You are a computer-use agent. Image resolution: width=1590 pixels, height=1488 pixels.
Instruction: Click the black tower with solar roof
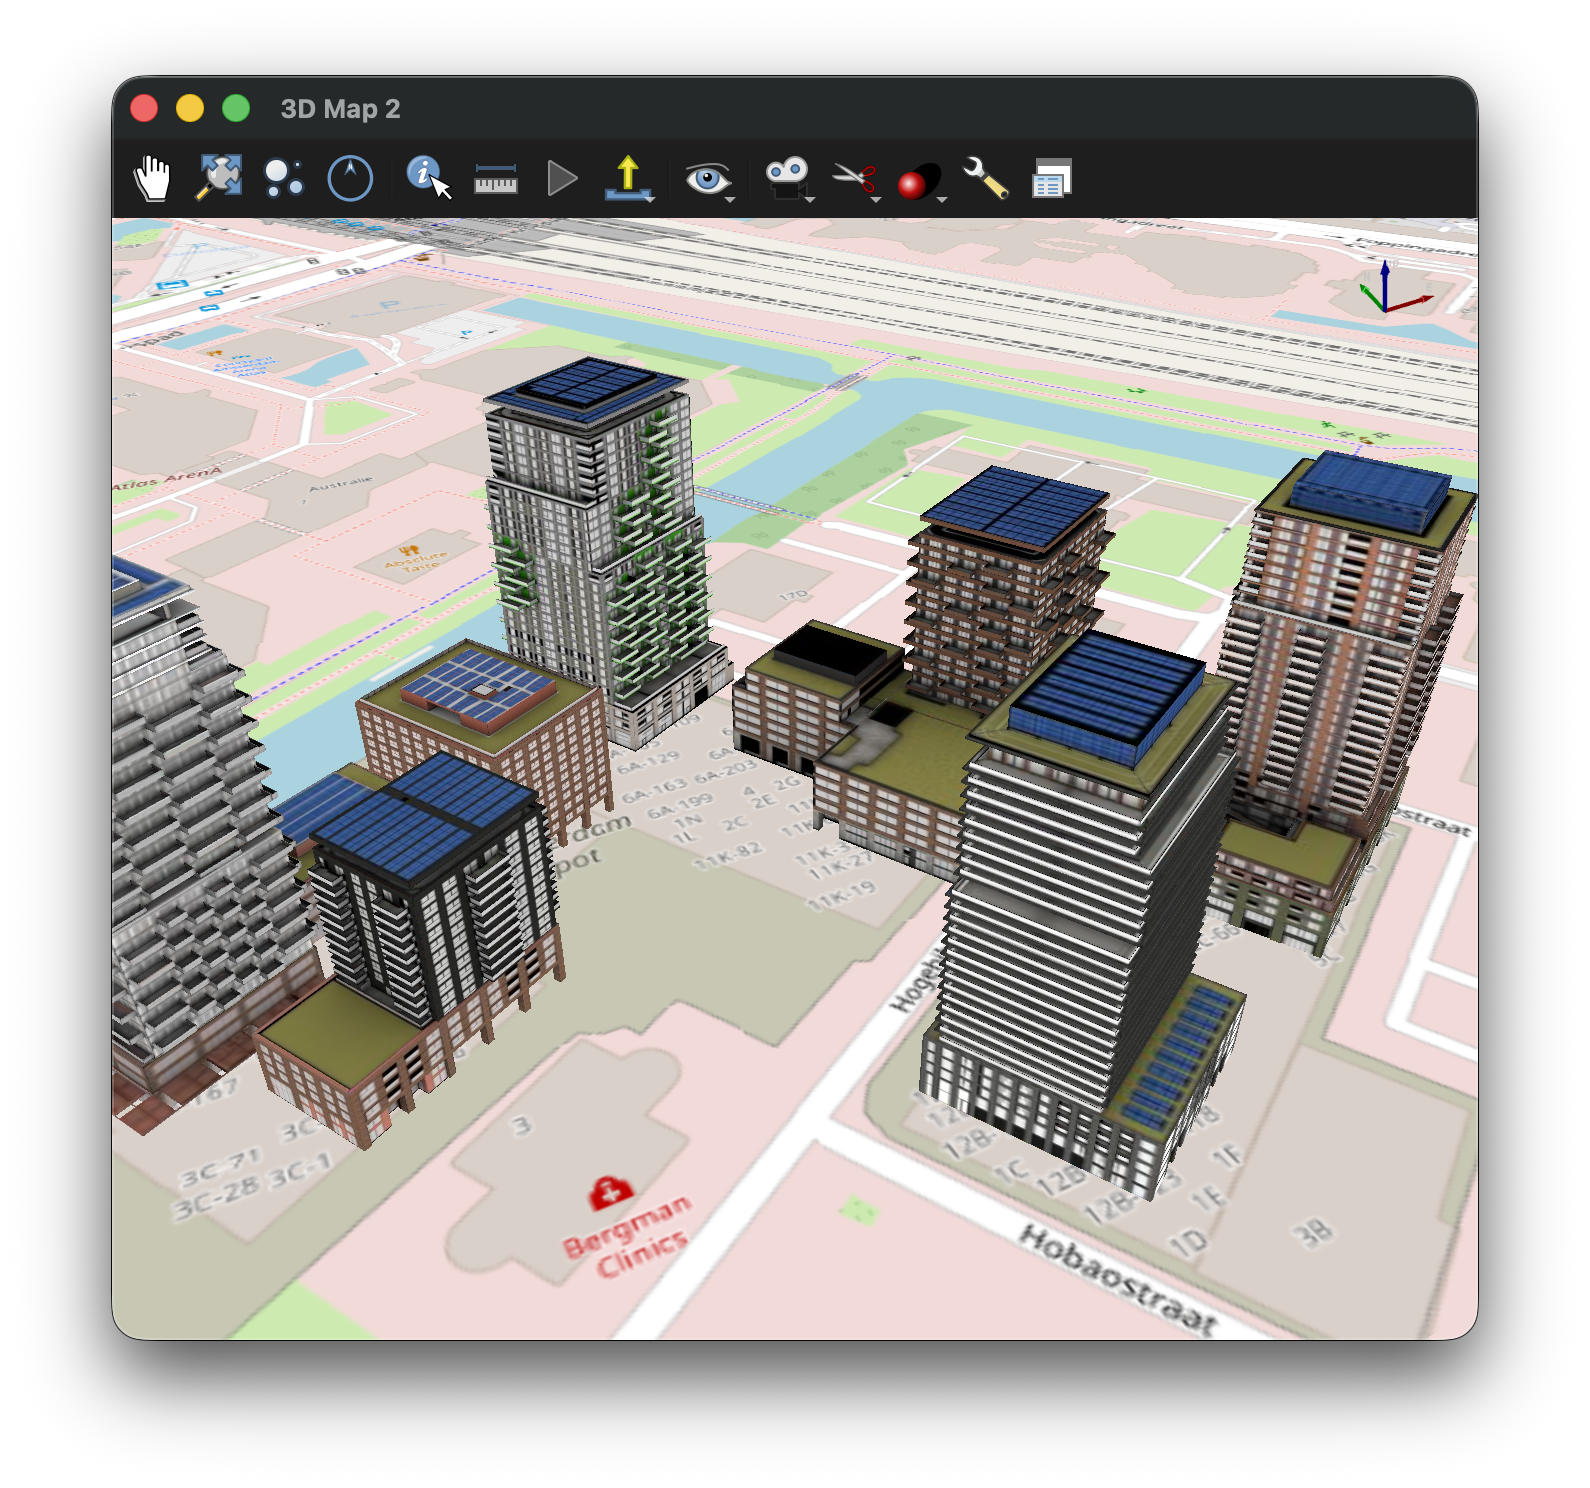point(430,890)
